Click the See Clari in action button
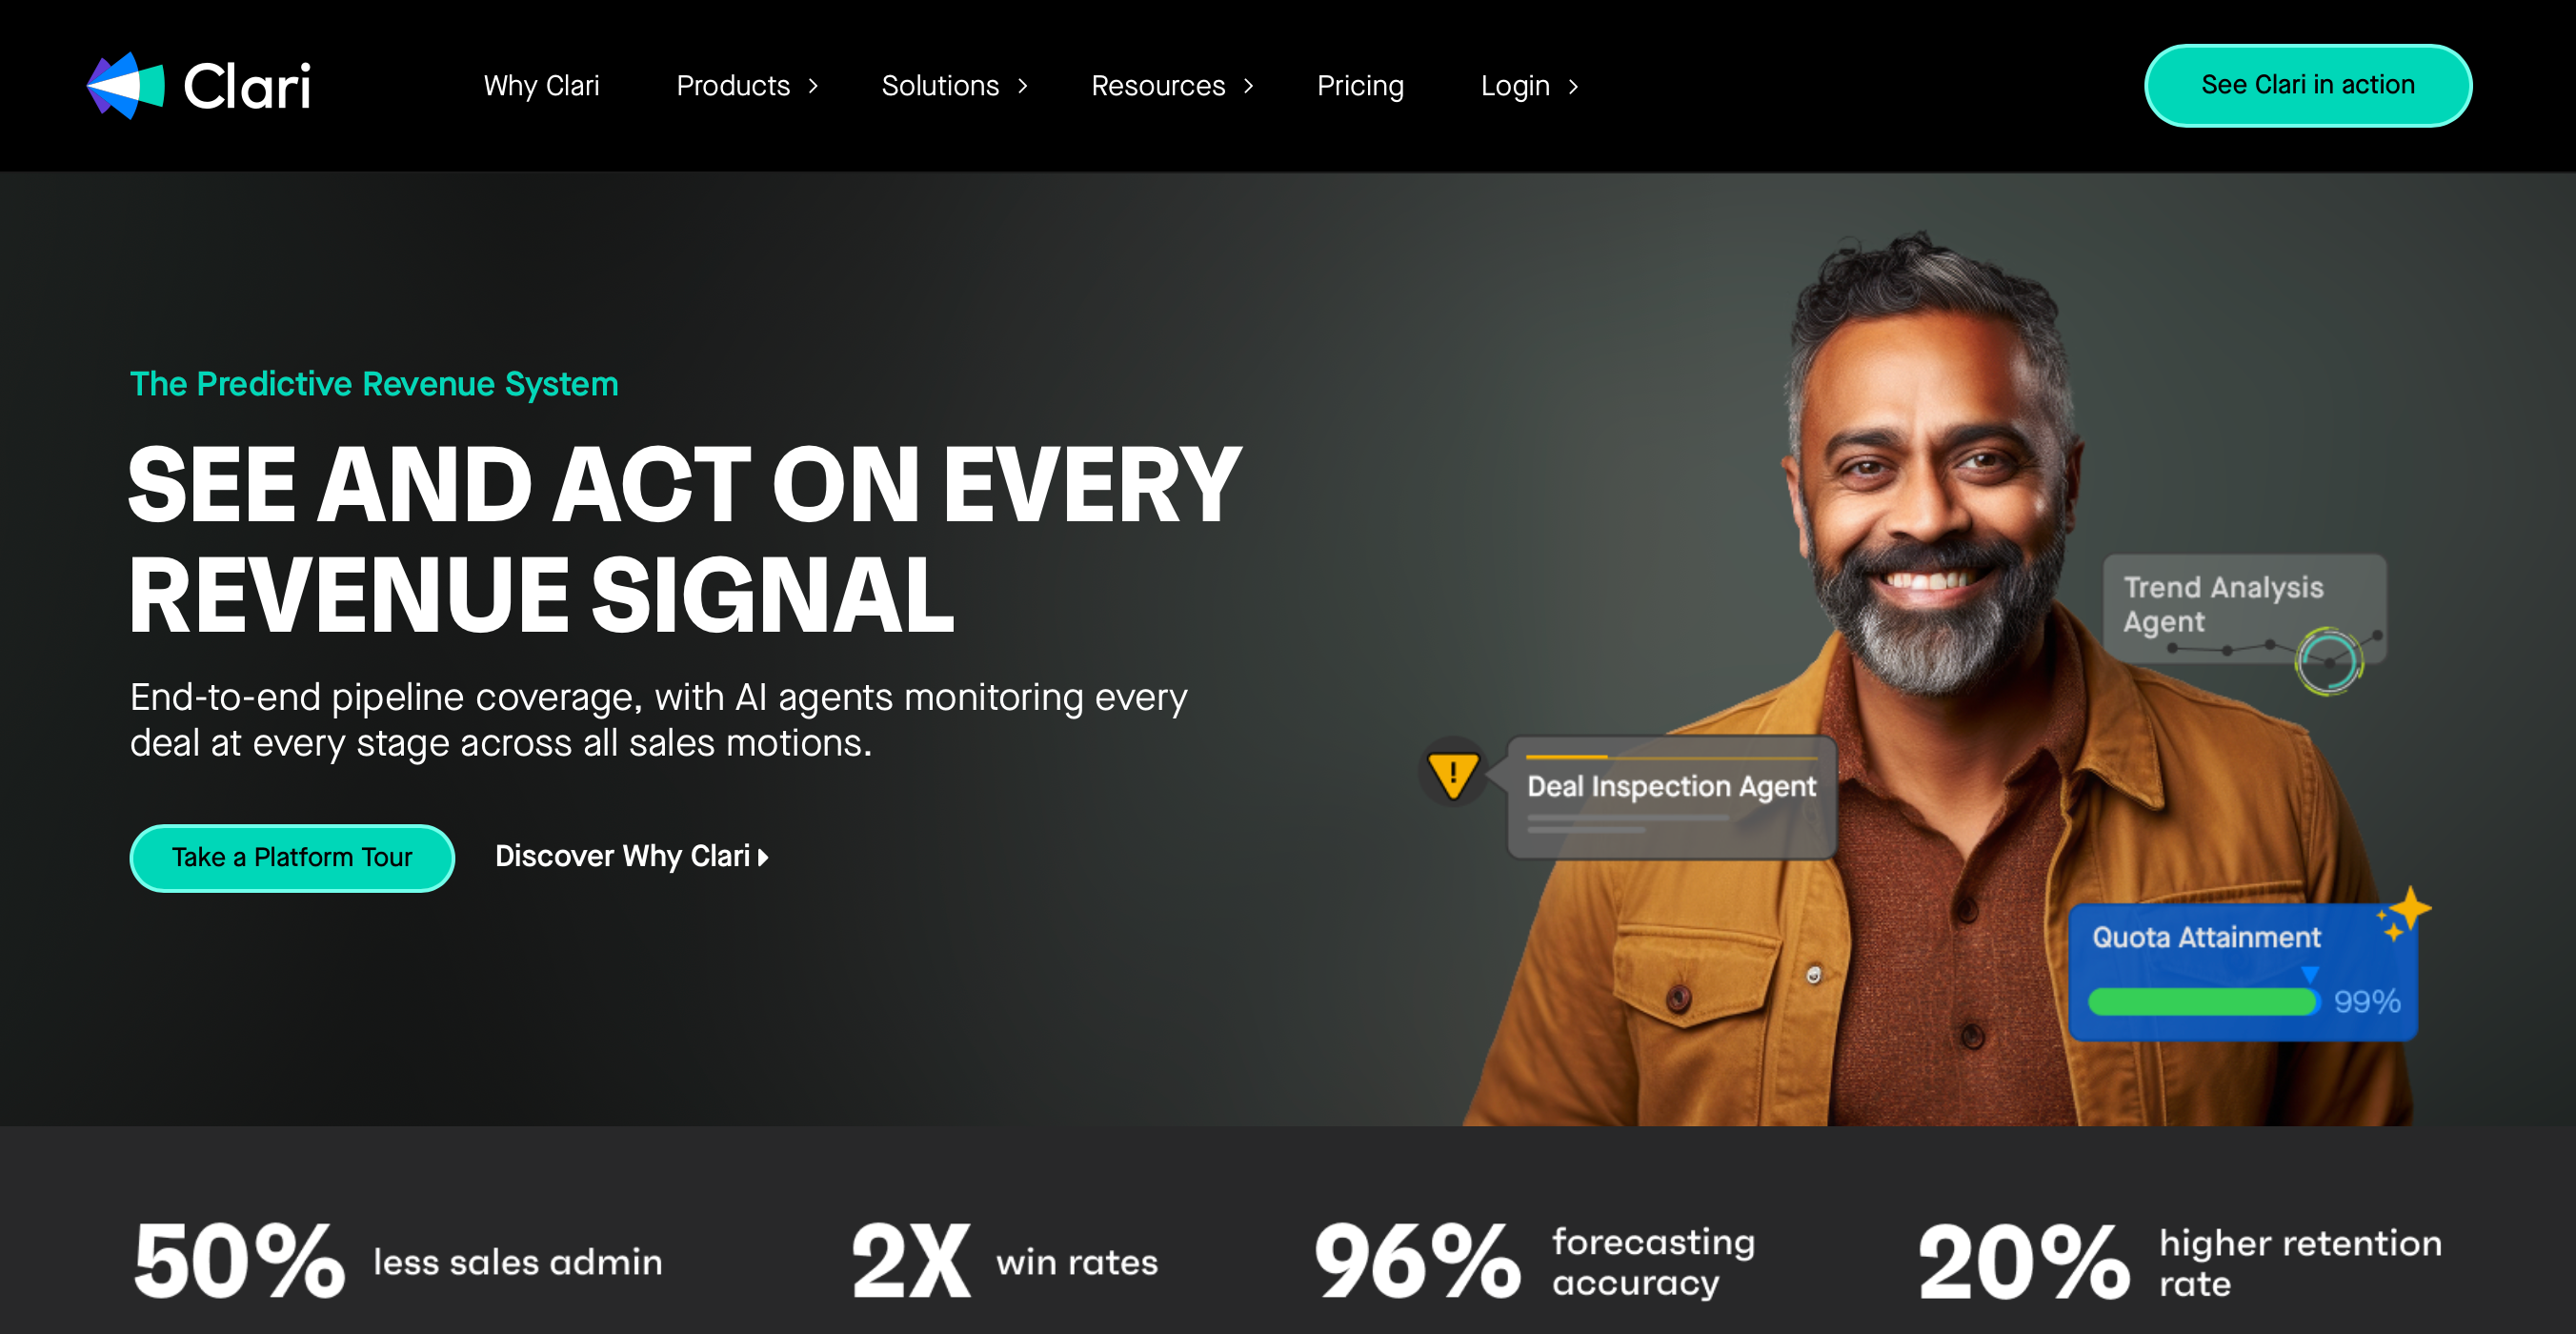2576x1334 pixels. click(2308, 85)
